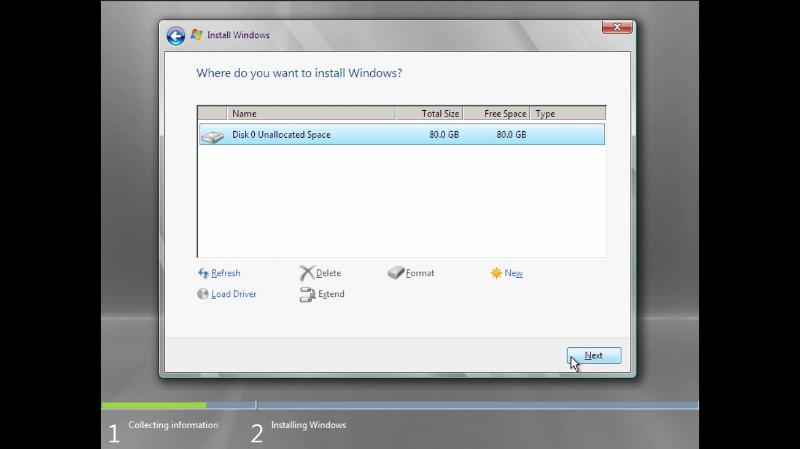The width and height of the screenshot is (800, 449).
Task: Open the Load Driver link
Action: pyautogui.click(x=234, y=294)
